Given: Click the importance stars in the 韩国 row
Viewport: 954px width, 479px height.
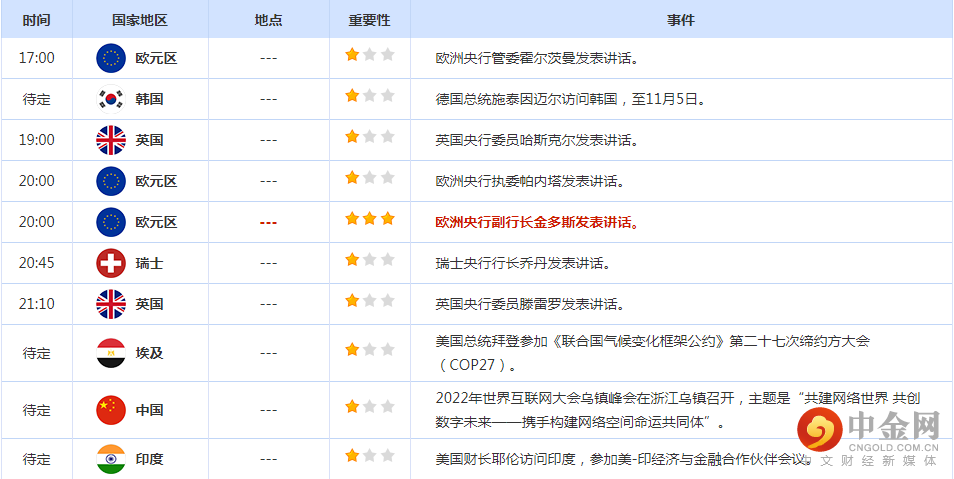Looking at the screenshot, I should (x=370, y=96).
